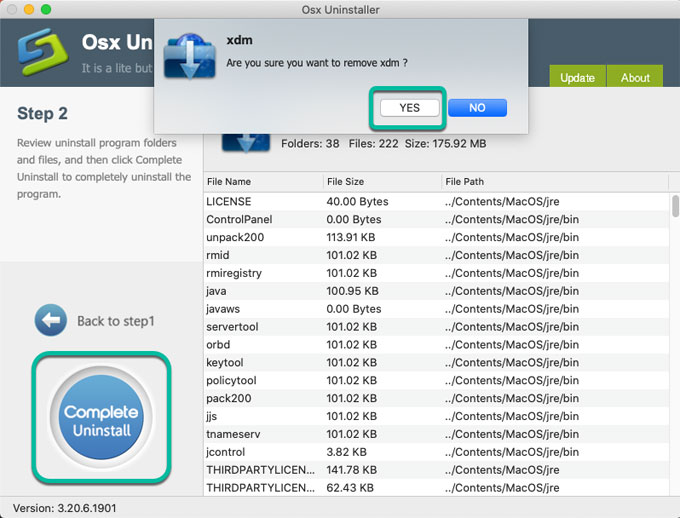Screen dimensions: 680x518
Task: Select the rmid file row
Action: click(x=436, y=255)
